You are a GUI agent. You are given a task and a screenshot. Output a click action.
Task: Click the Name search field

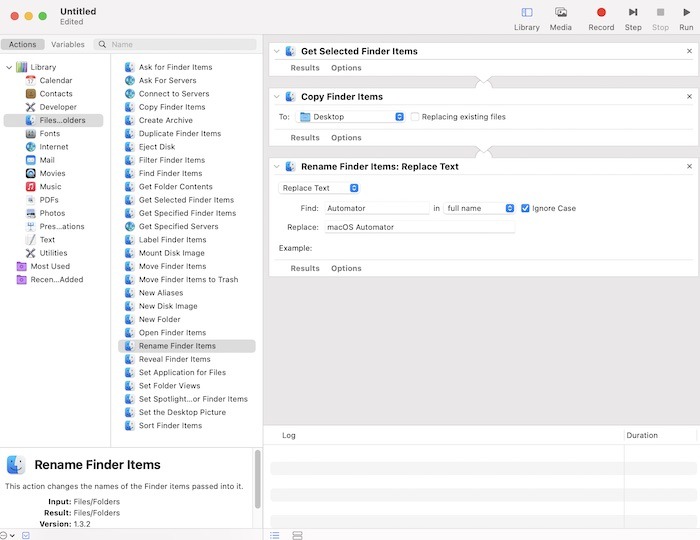pos(175,44)
